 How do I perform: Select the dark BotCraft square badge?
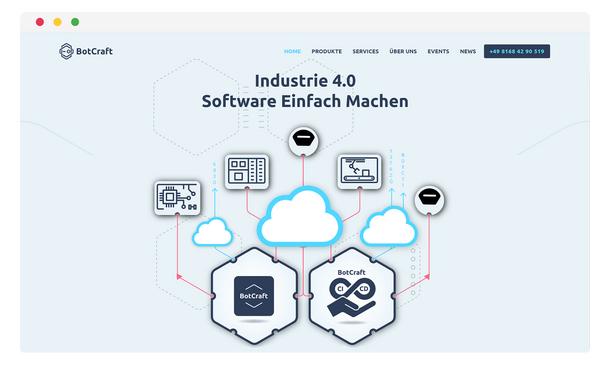click(254, 296)
